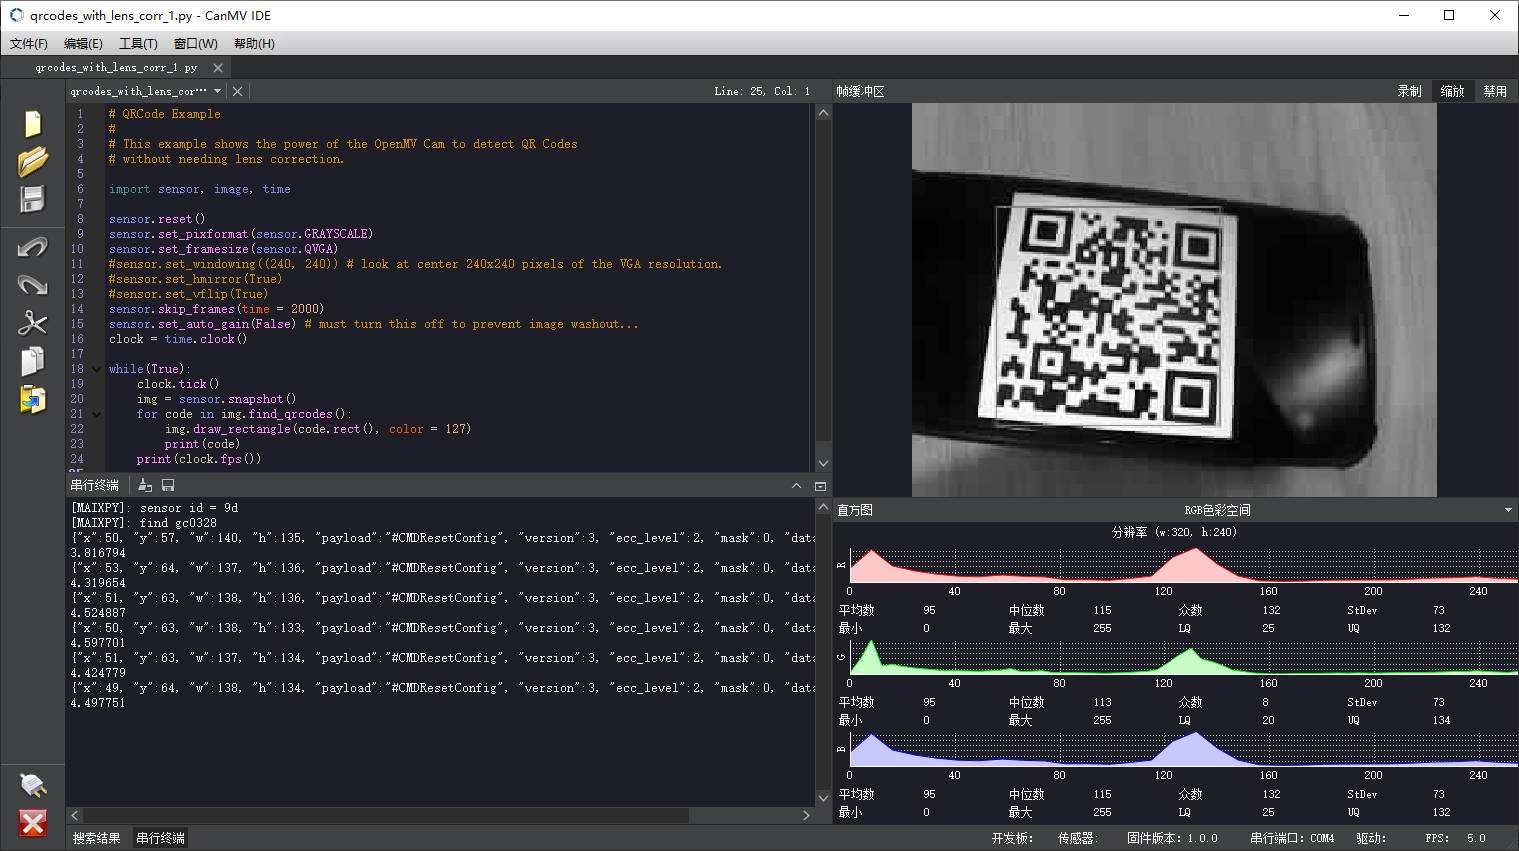1519x851 pixels.
Task: Toggle the 禁用 disable frame buffer button
Action: coord(1495,91)
